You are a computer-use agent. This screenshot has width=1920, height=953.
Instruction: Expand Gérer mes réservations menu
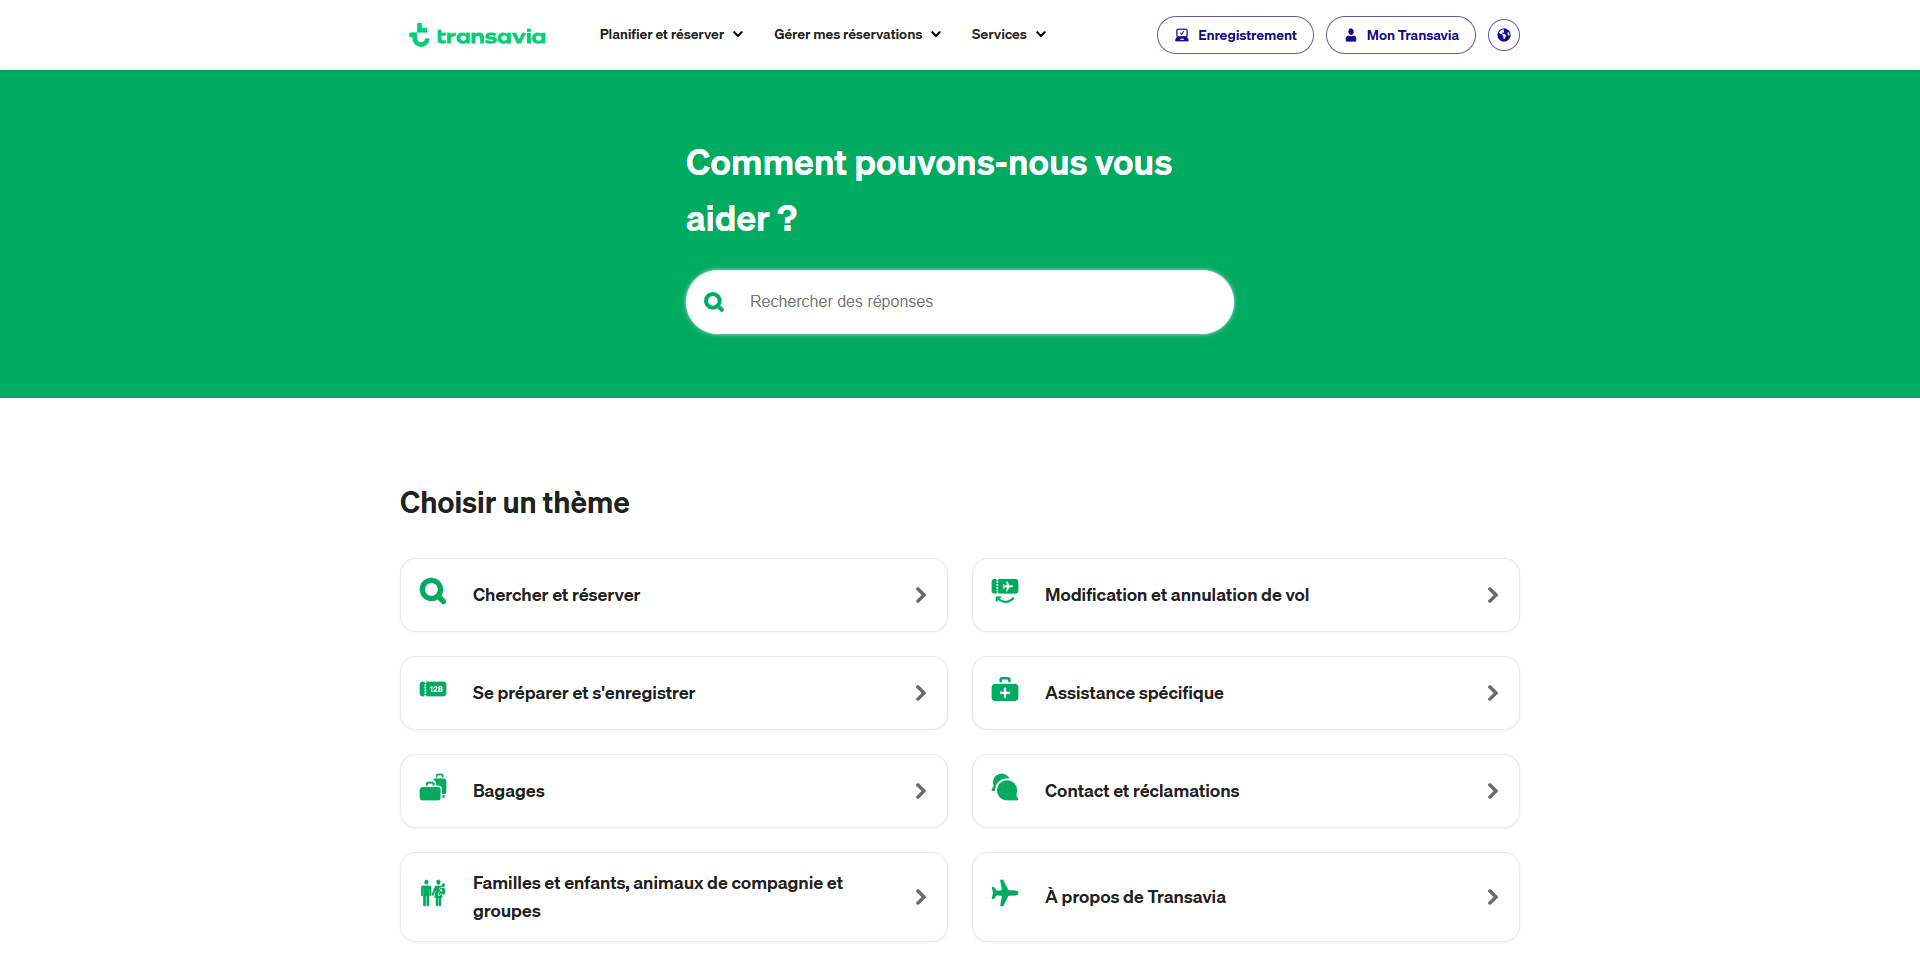857,34
